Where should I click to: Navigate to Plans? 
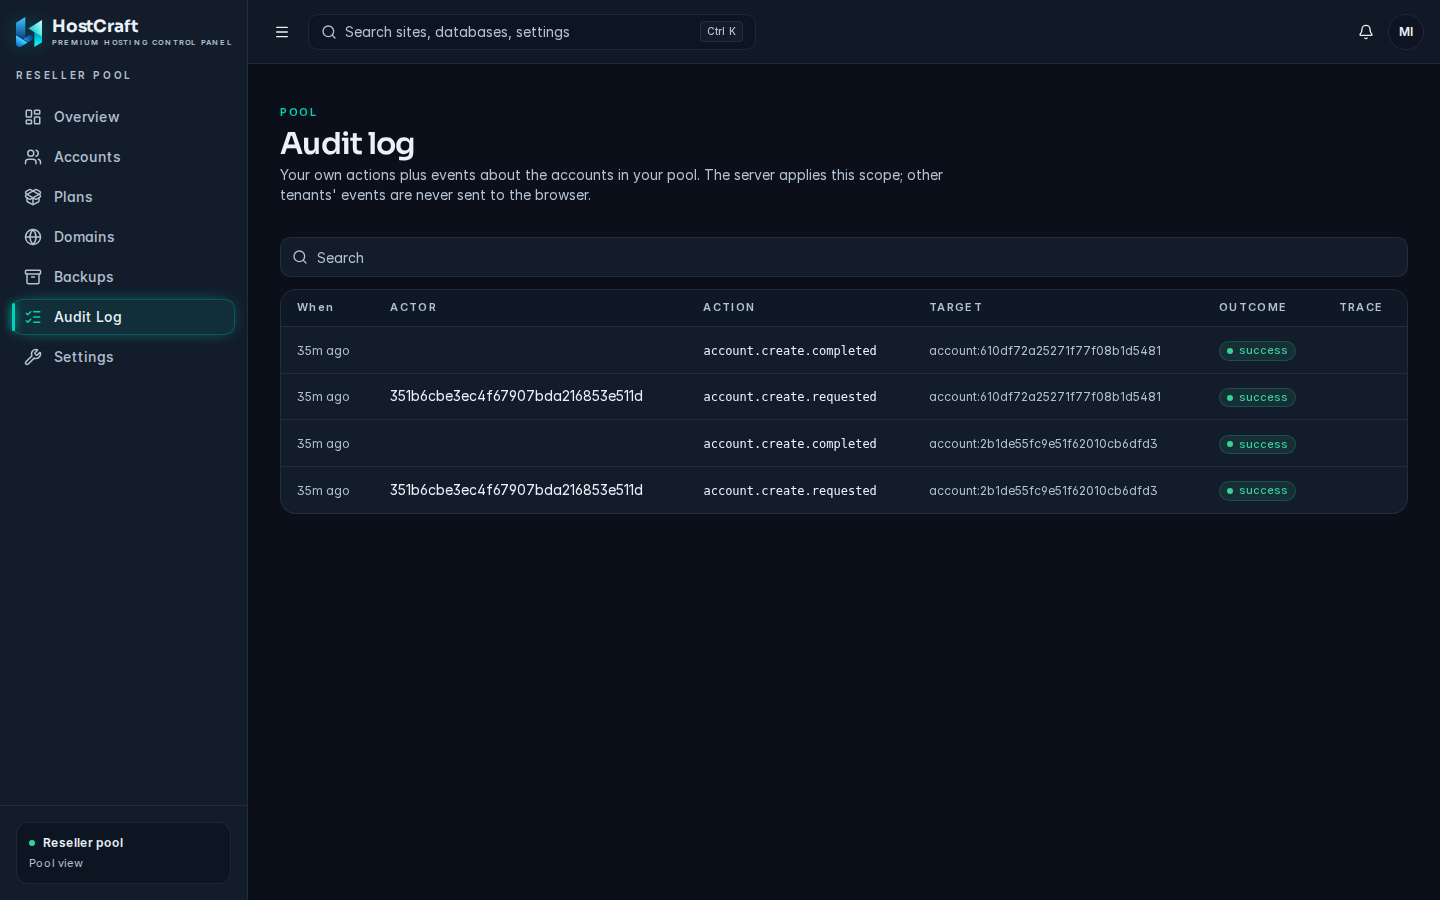pyautogui.click(x=124, y=197)
